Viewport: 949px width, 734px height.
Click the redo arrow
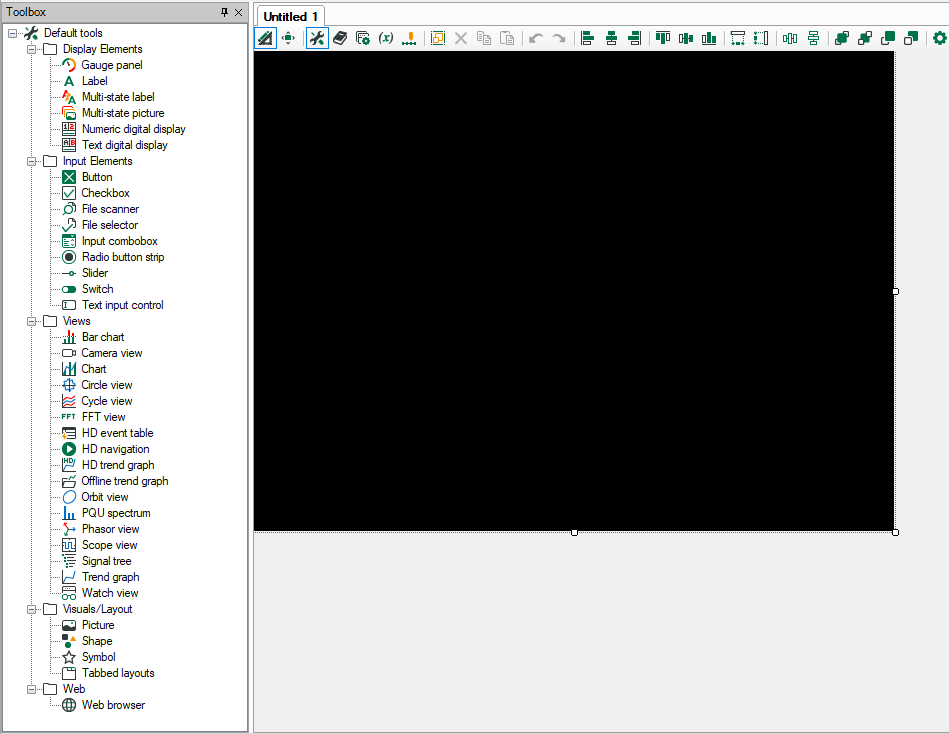559,38
